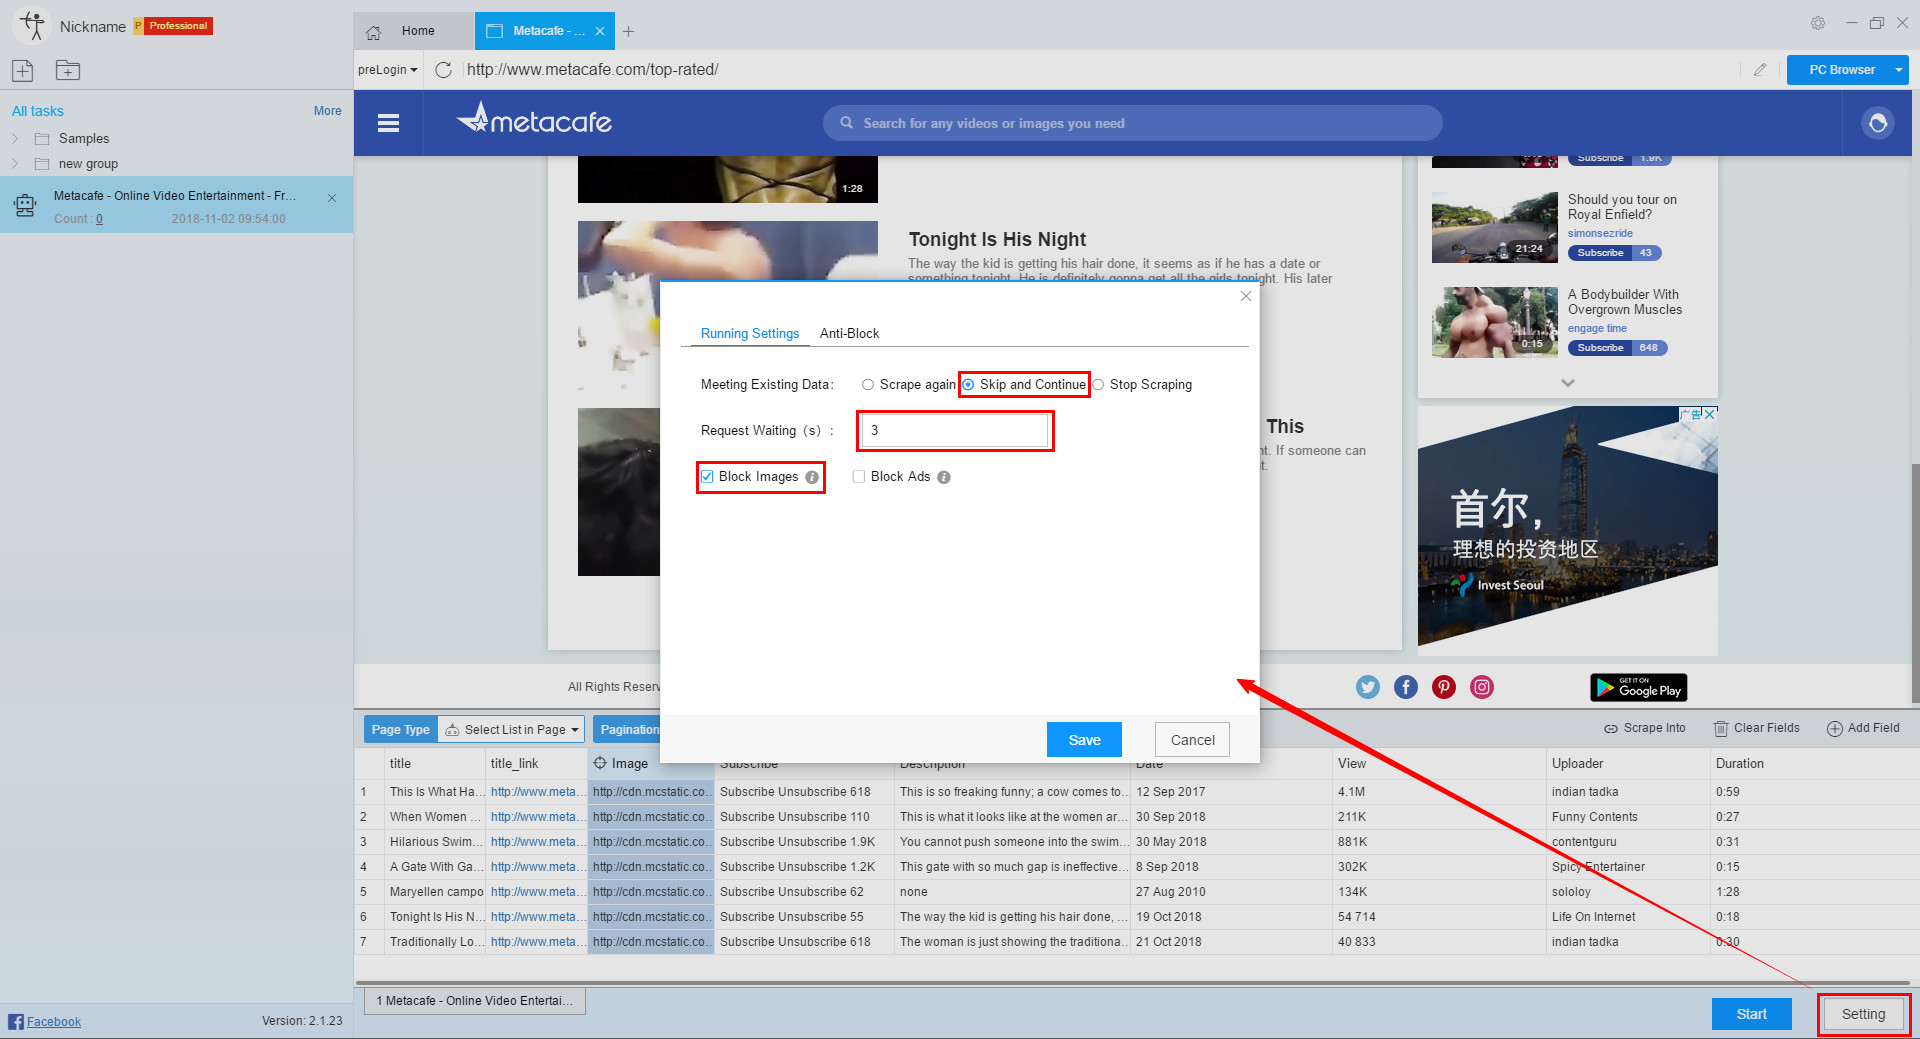
Task: Close the Metacafe task in sidebar
Action: click(332, 198)
